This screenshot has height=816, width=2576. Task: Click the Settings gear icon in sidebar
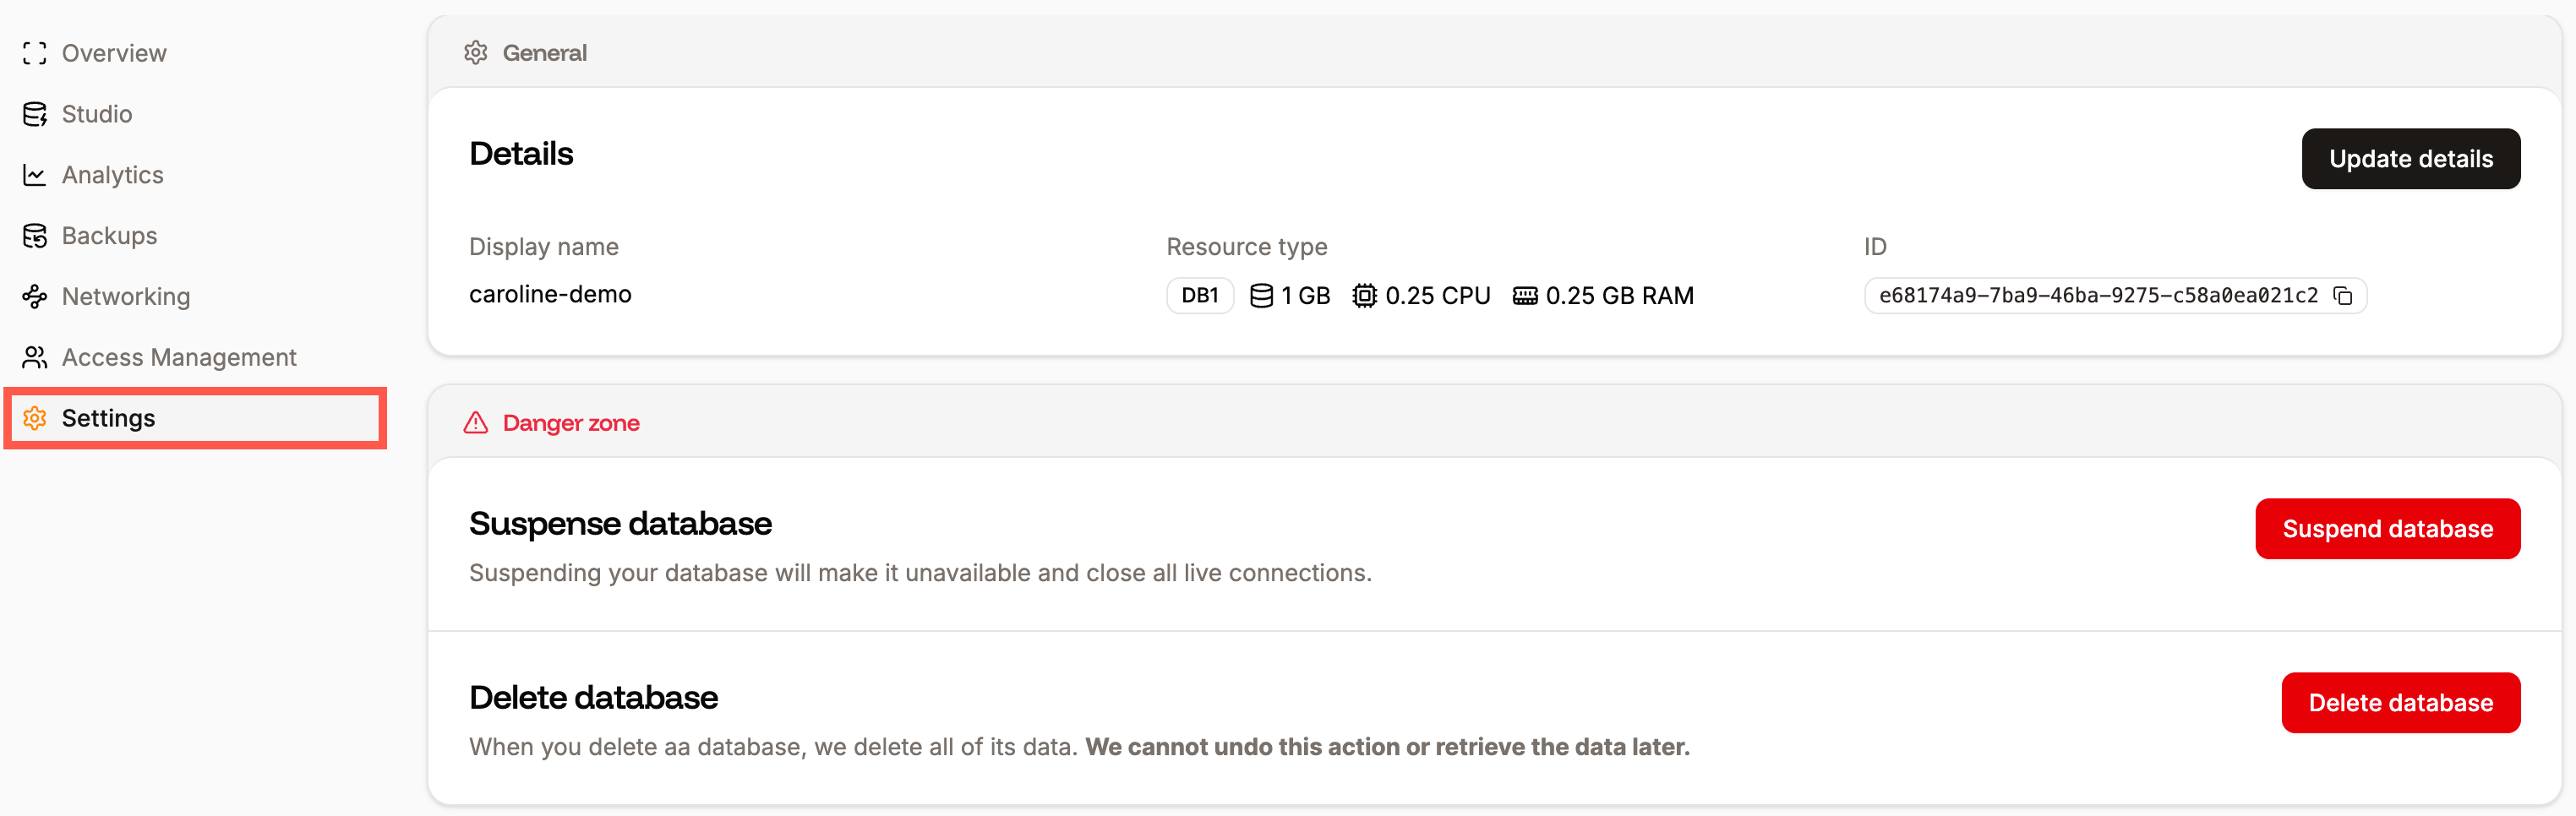point(34,418)
